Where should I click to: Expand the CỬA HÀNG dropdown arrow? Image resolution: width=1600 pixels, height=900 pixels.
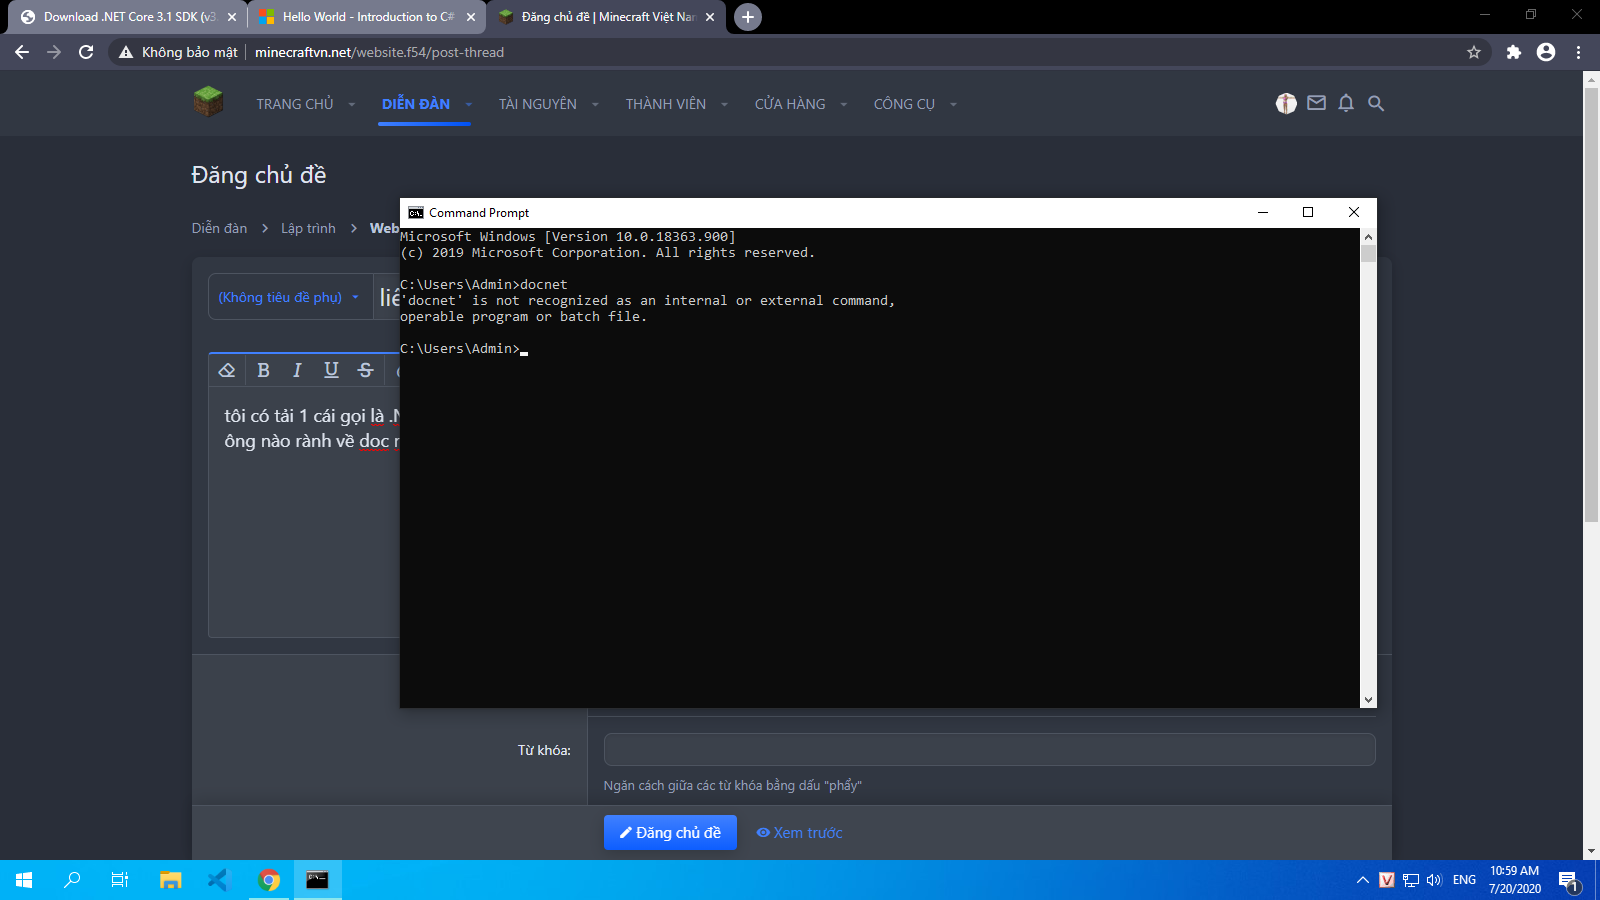844,104
